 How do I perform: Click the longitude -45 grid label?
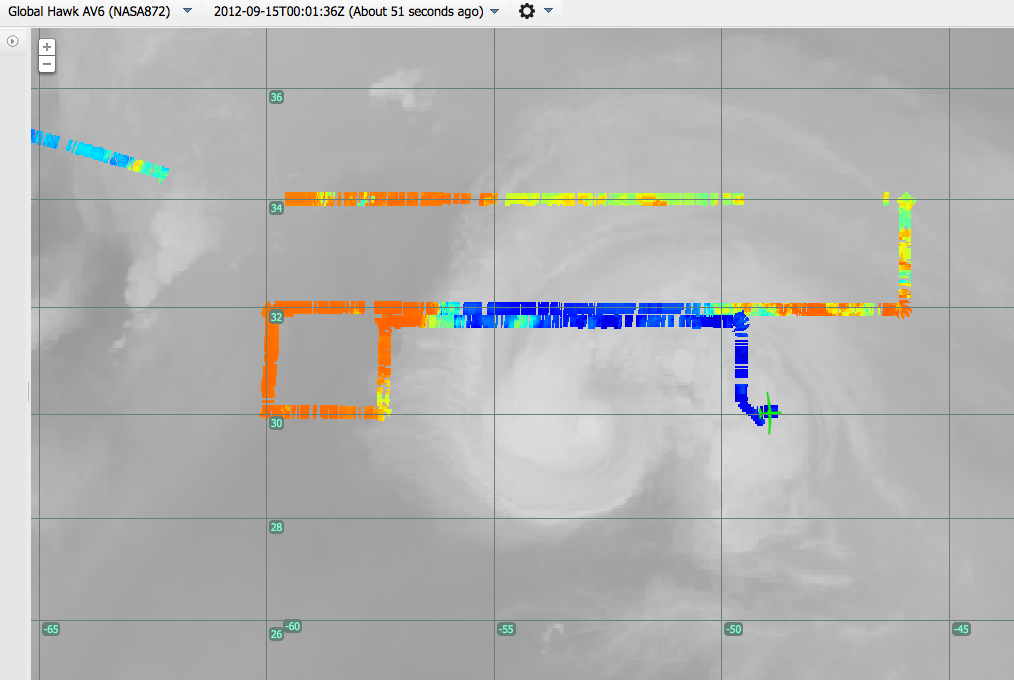click(x=961, y=629)
